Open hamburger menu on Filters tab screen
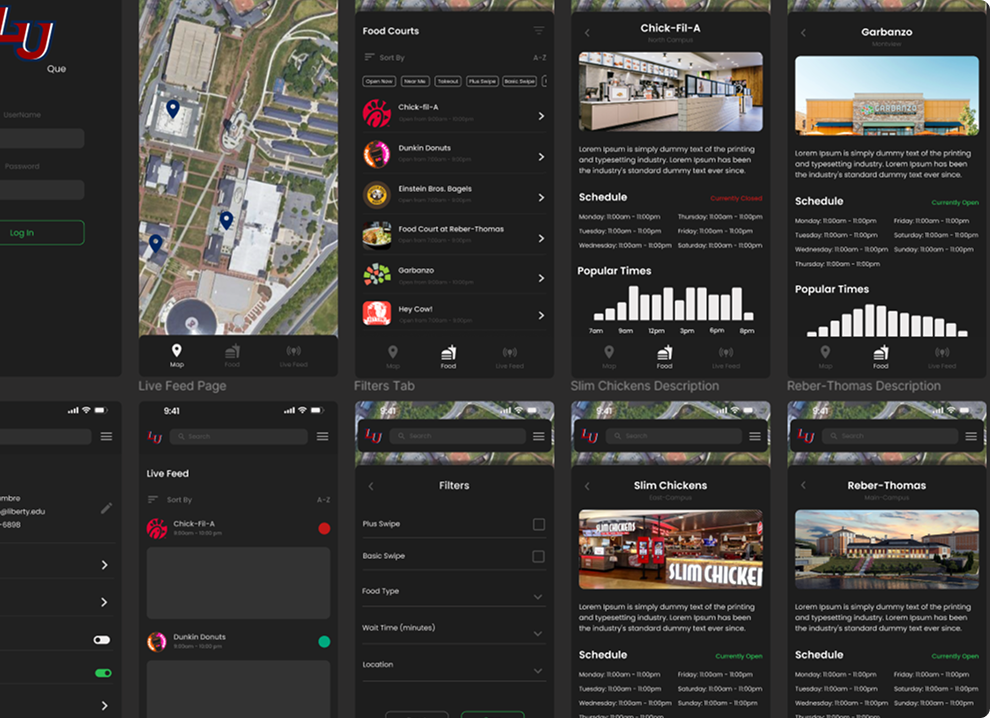The width and height of the screenshot is (990, 718). point(539,436)
